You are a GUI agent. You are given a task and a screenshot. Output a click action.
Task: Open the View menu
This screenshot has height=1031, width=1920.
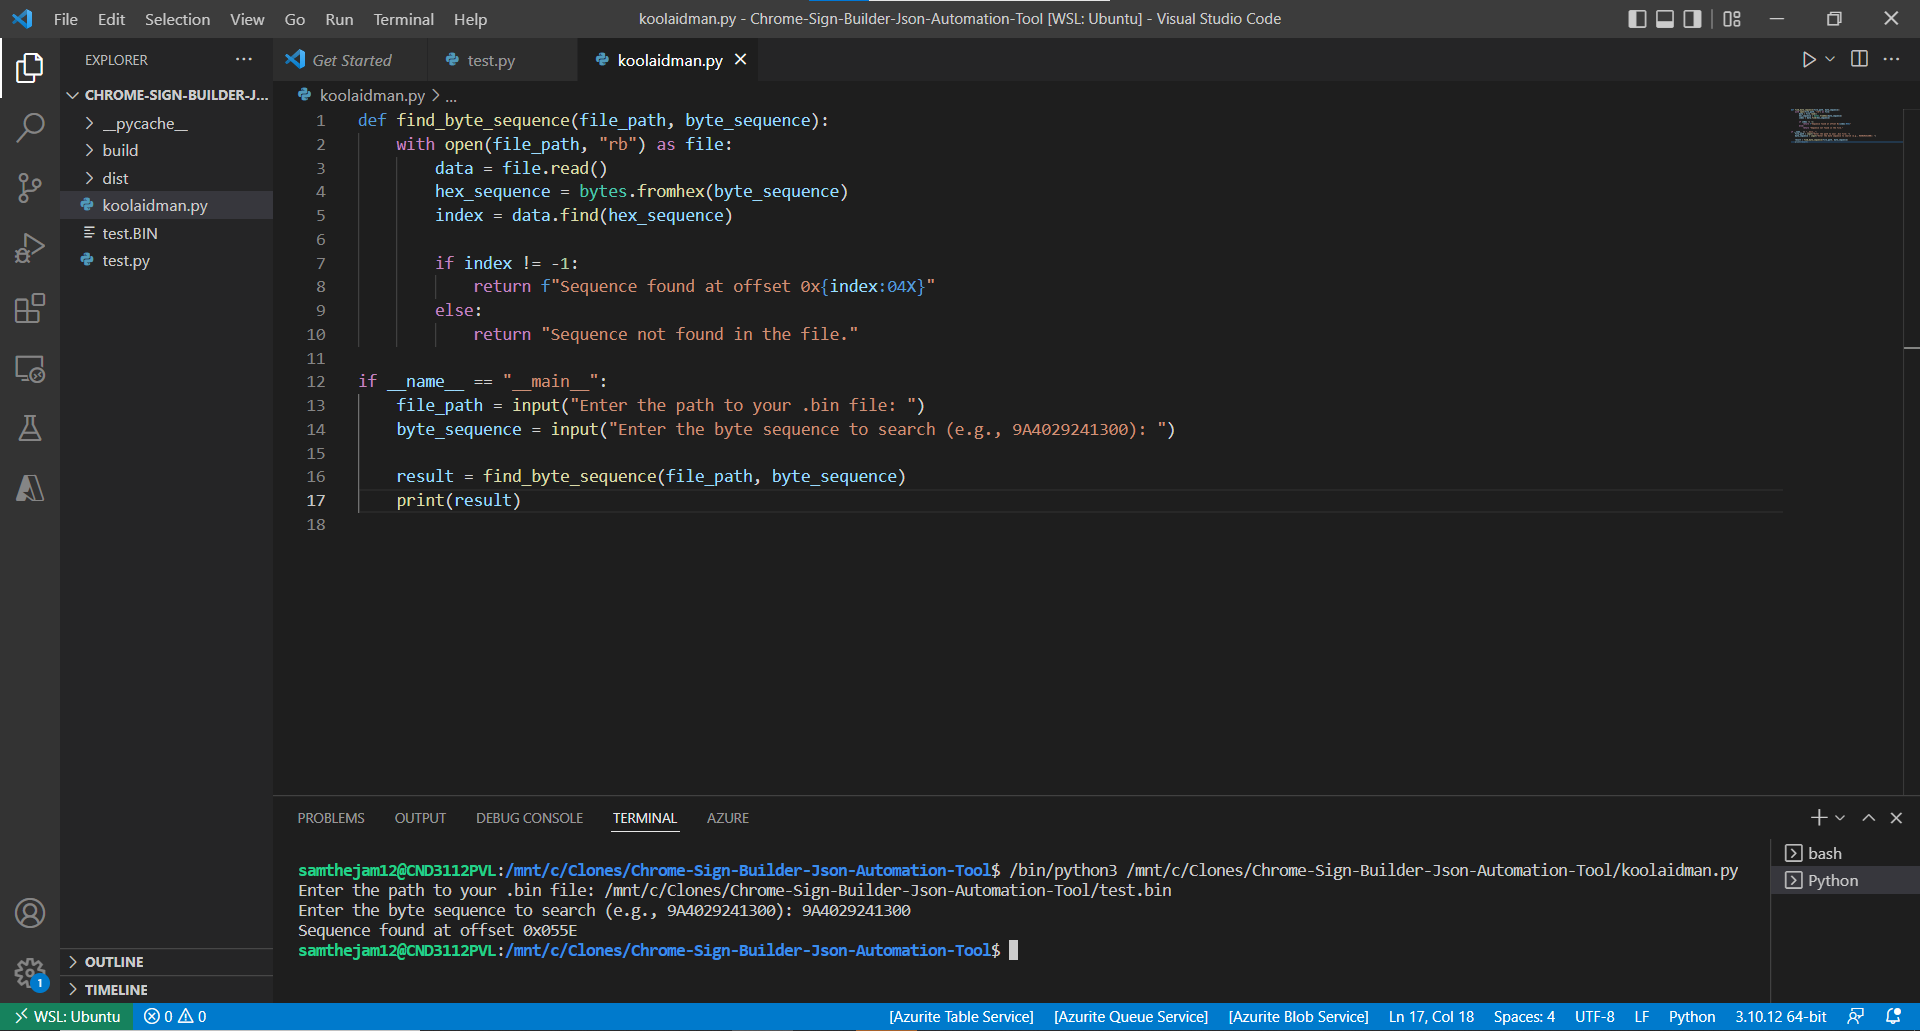[x=247, y=19]
